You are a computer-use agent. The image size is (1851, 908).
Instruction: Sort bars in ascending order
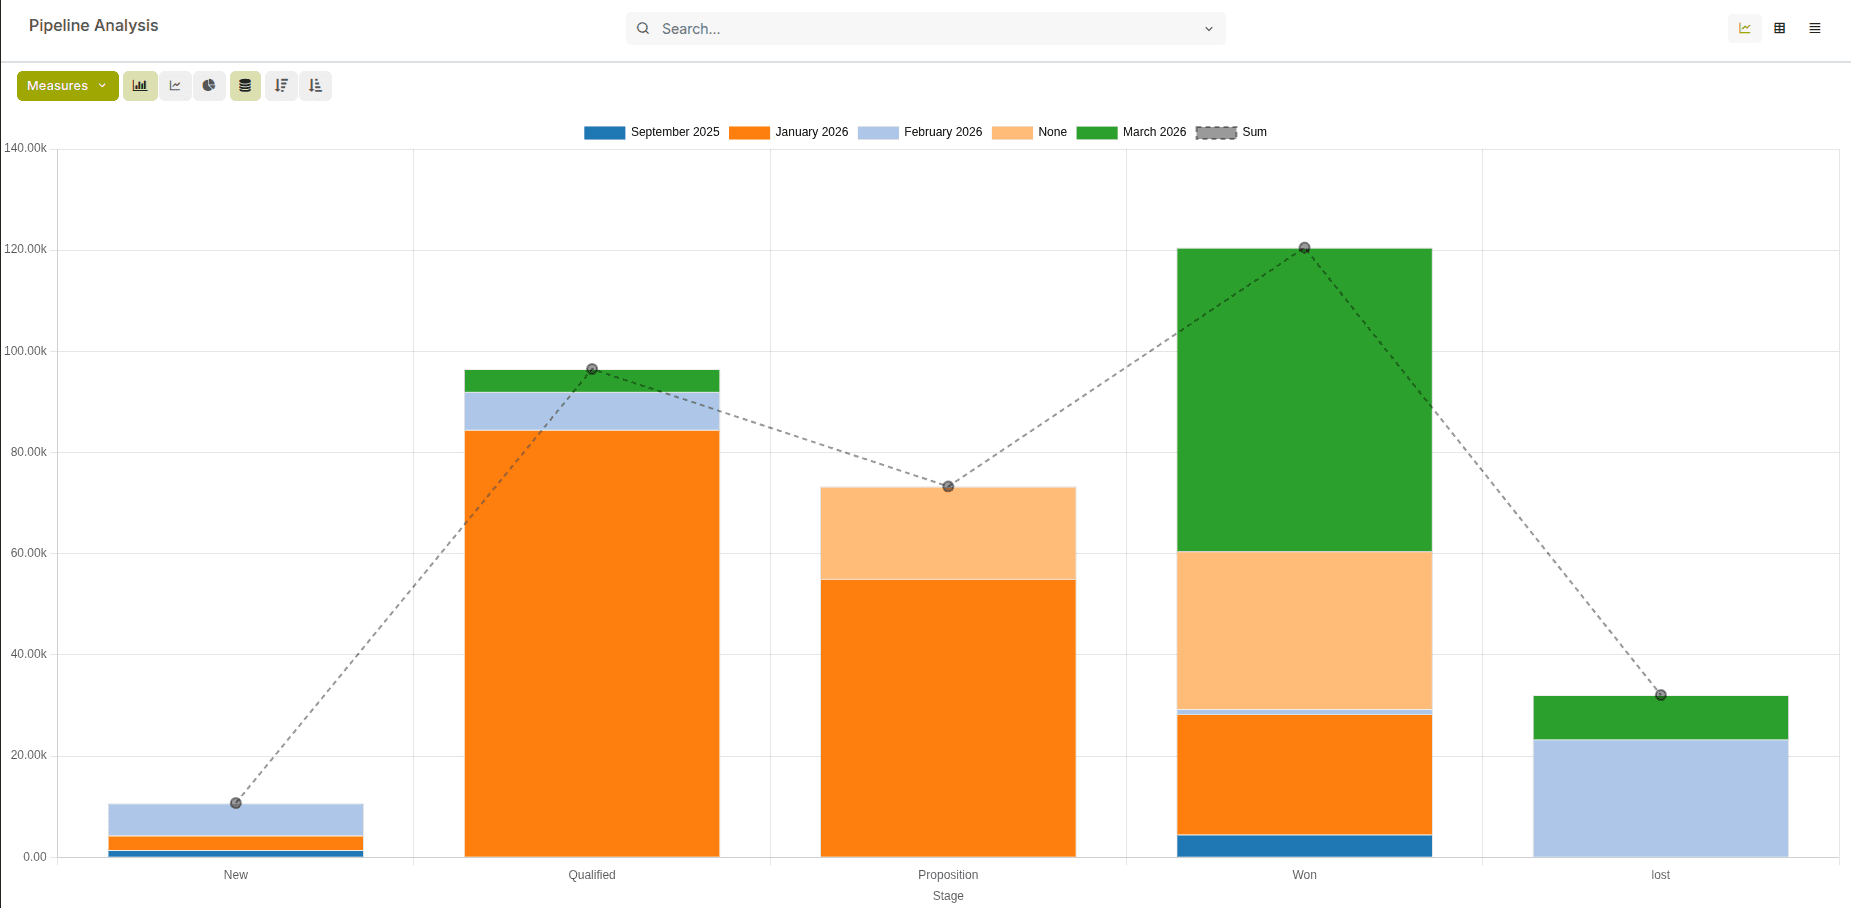pyautogui.click(x=315, y=86)
